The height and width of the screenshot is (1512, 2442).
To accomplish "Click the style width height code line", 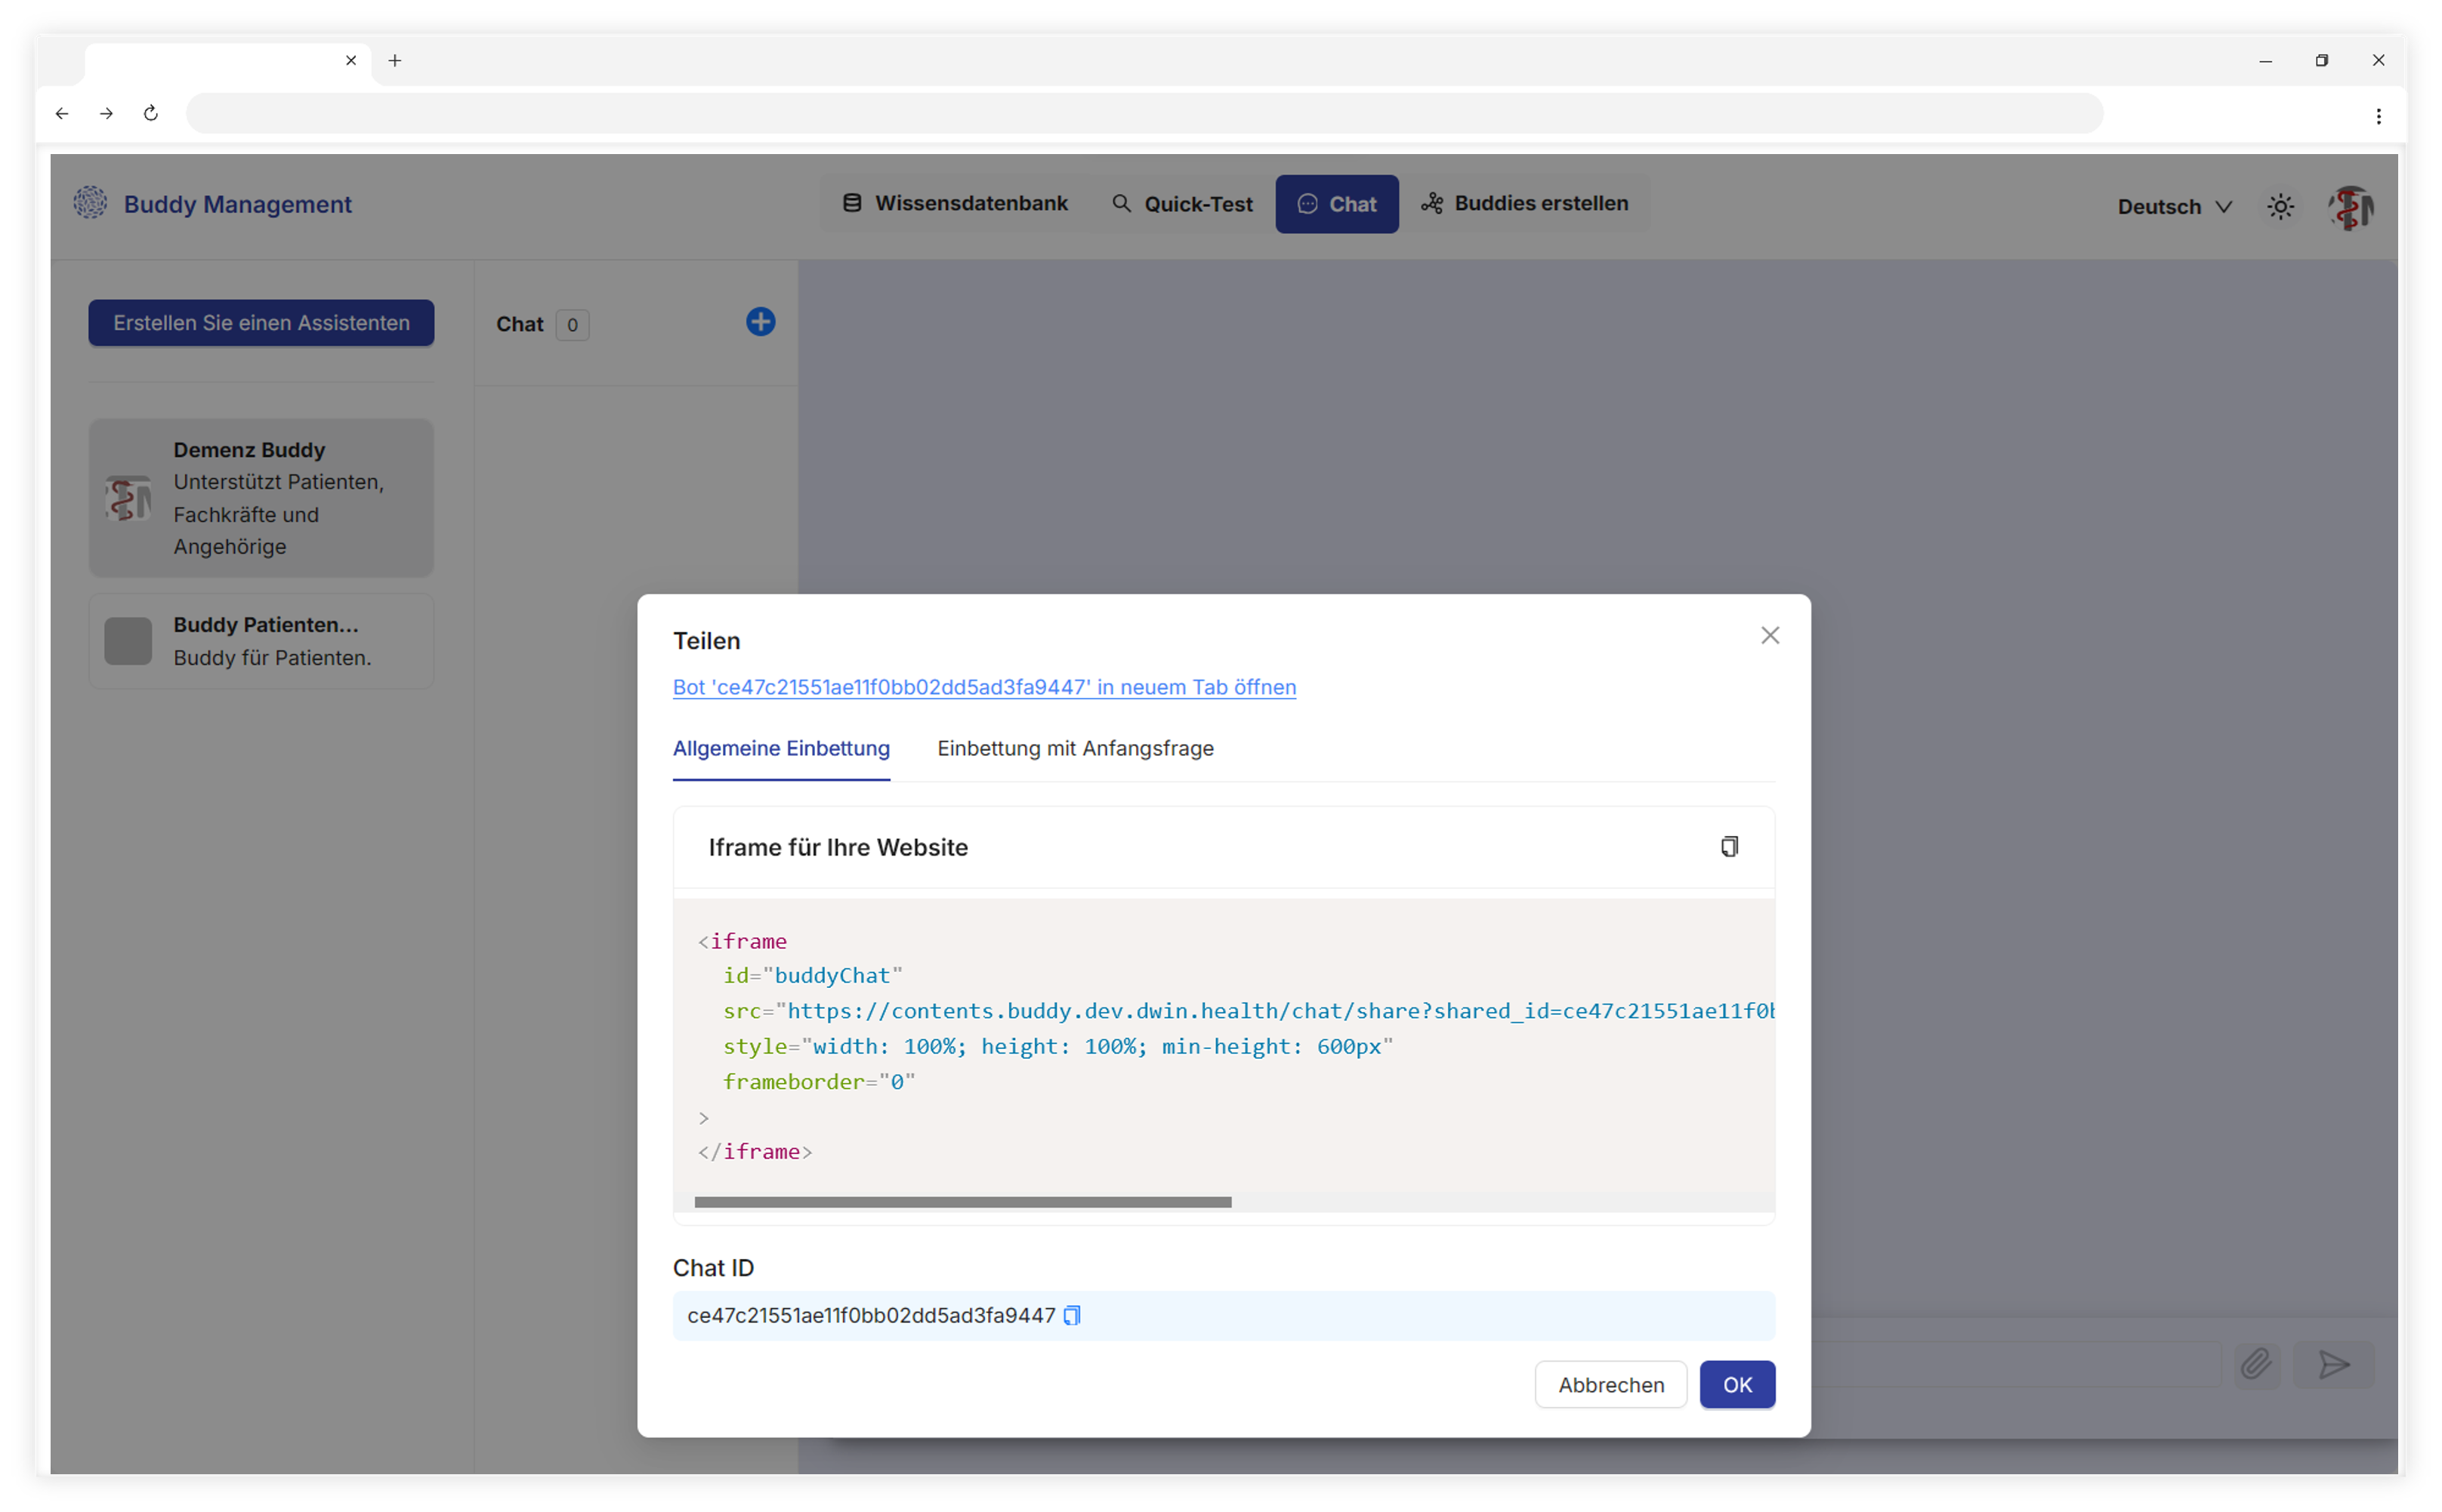I will tap(1057, 1046).
